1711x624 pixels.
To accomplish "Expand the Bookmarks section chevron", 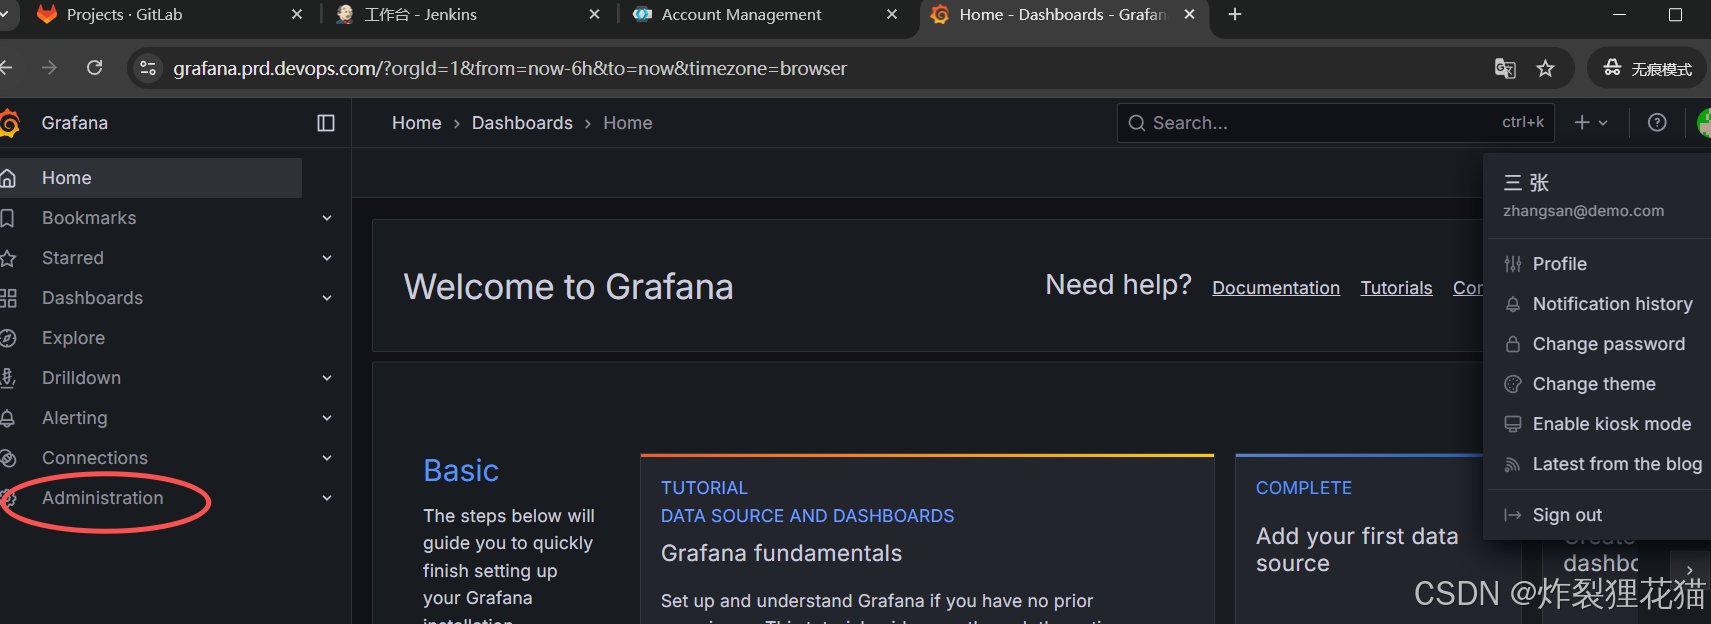I will pyautogui.click(x=327, y=218).
